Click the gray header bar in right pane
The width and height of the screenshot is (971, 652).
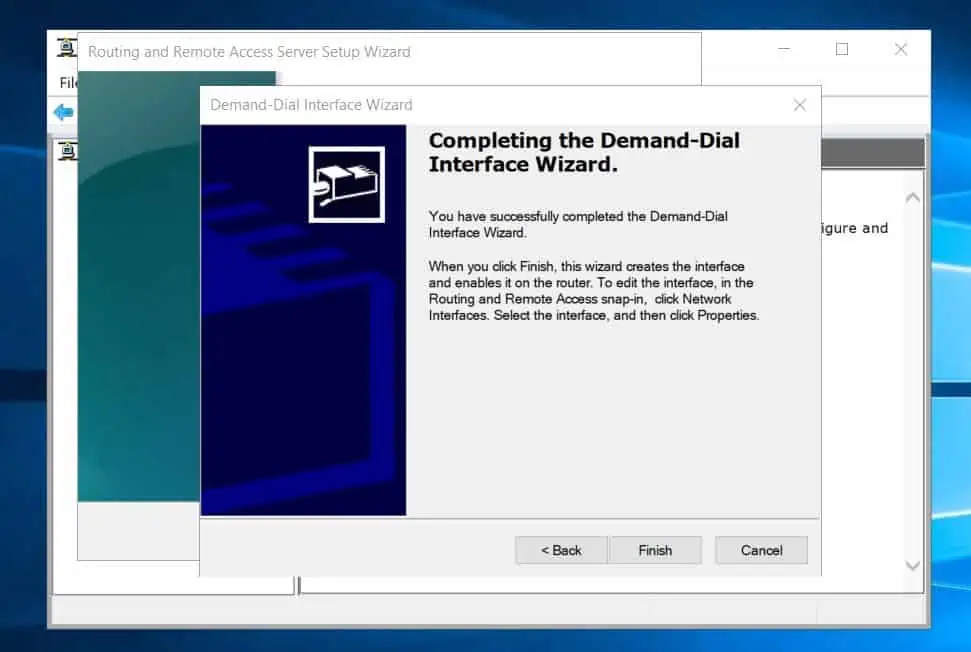pos(872,153)
